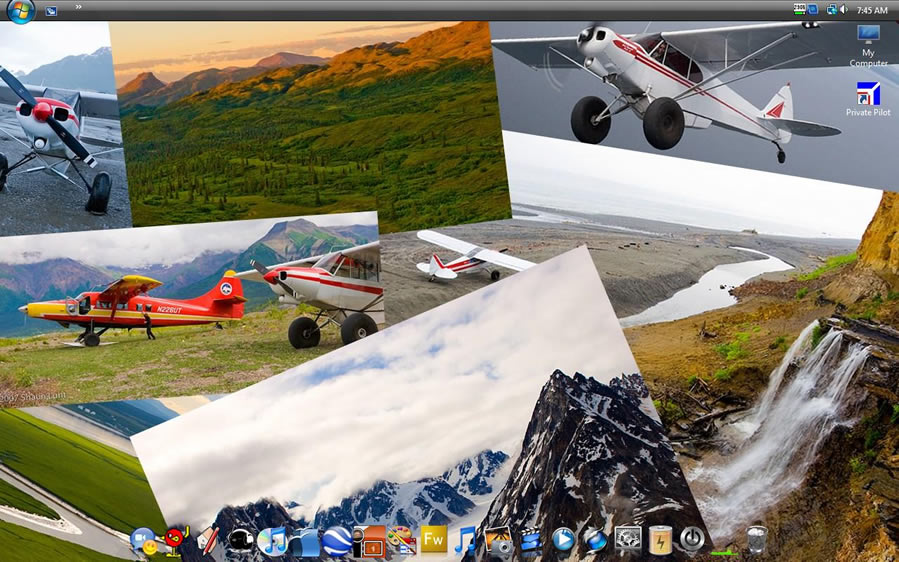Open the gear system settings dock icon
The height and width of the screenshot is (562, 899).
[627, 540]
